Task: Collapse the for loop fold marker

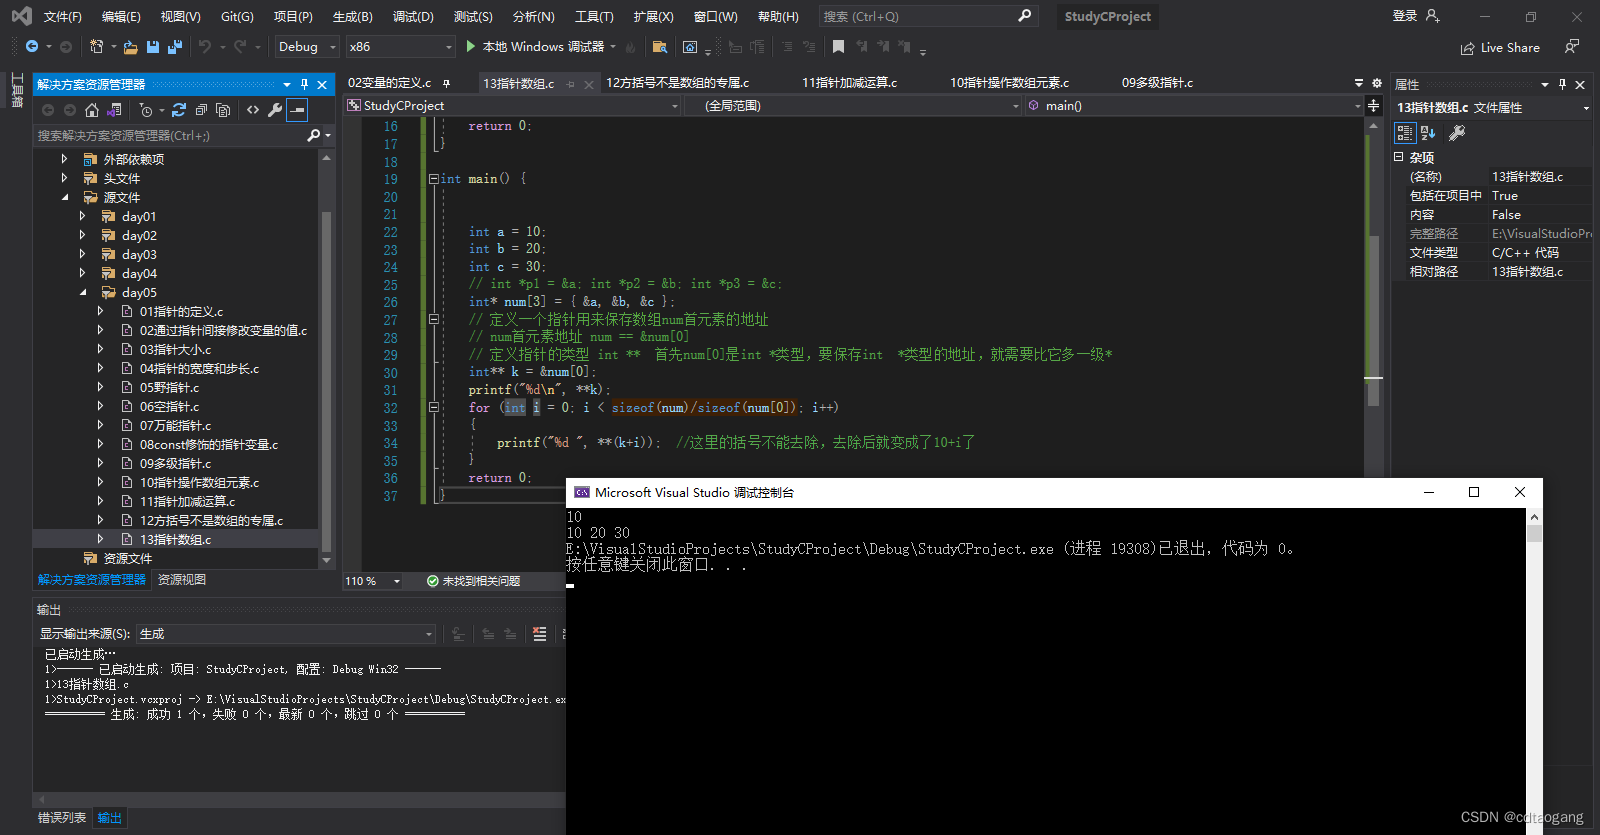Action: pos(433,408)
